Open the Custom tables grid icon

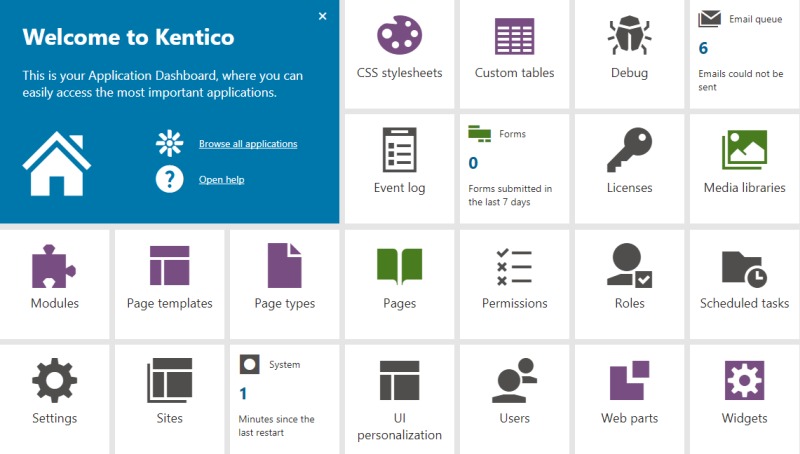[514, 36]
